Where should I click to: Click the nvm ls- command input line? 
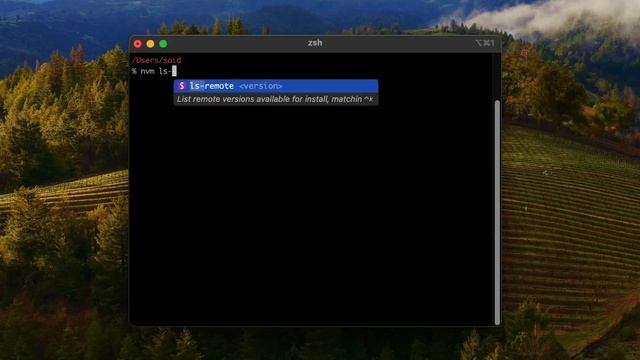click(154, 71)
